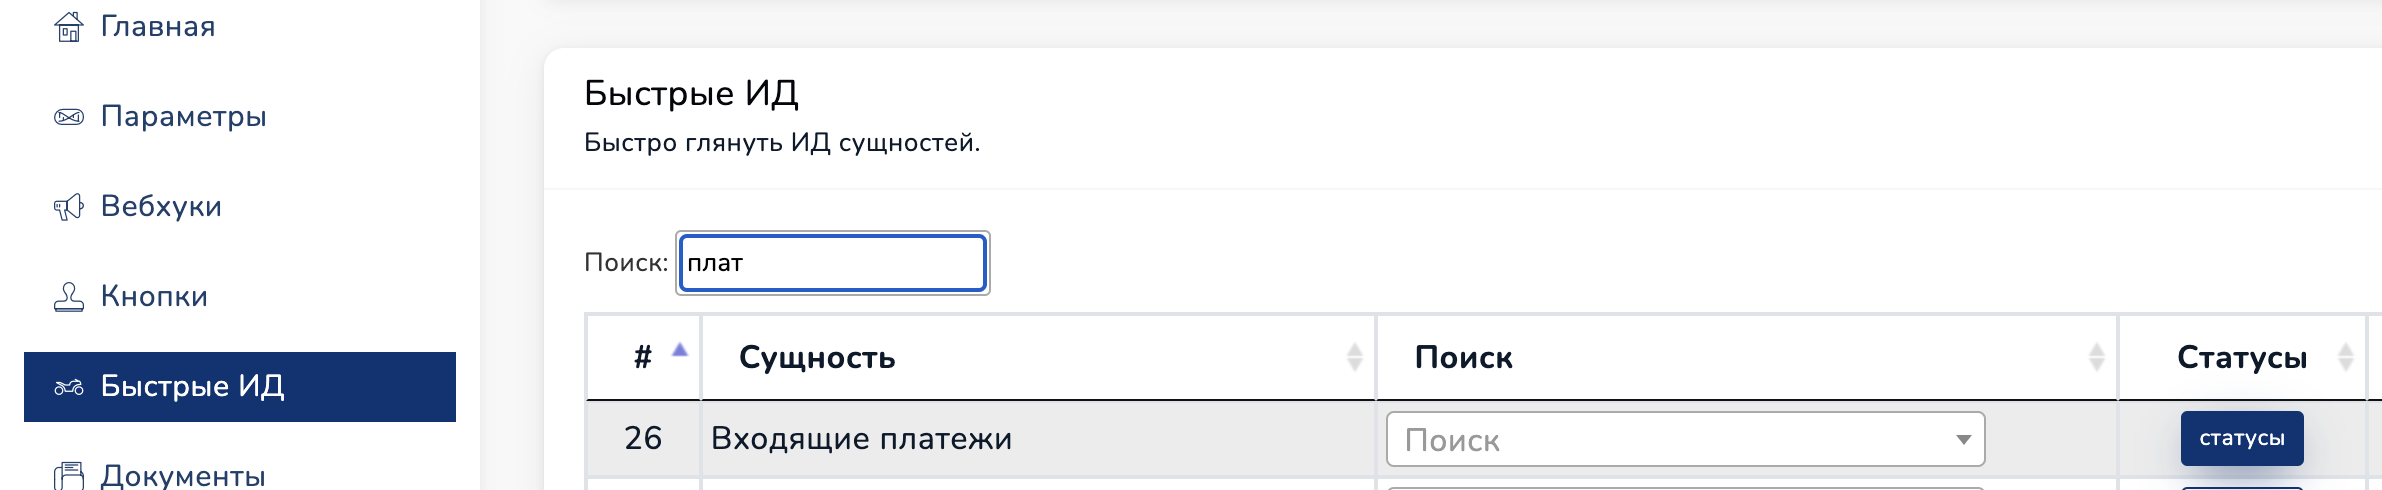Click the Параметры sidebar icon
Viewport: 2382px width, 490px height.
click(68, 117)
